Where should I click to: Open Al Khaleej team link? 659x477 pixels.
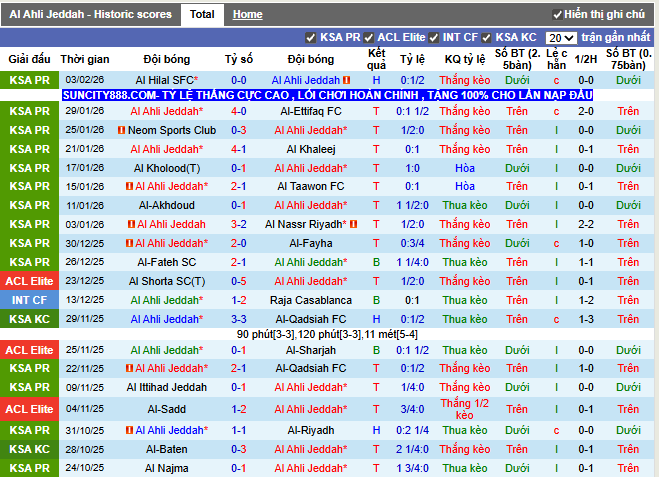coord(311,149)
